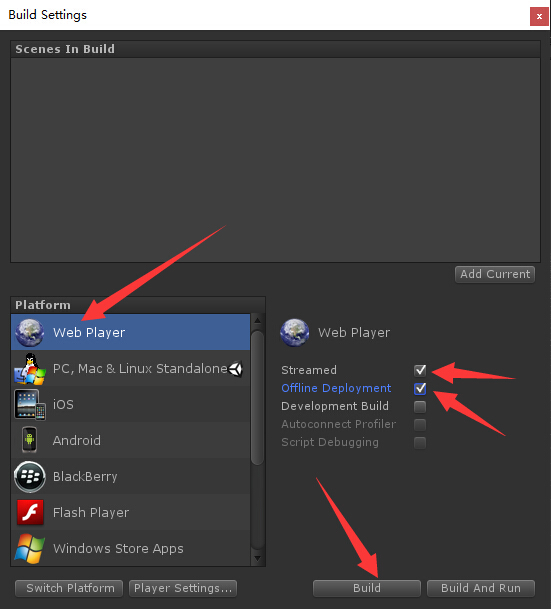Click the PC, Mac & Linux Standalone penguin icon

(x=30, y=369)
